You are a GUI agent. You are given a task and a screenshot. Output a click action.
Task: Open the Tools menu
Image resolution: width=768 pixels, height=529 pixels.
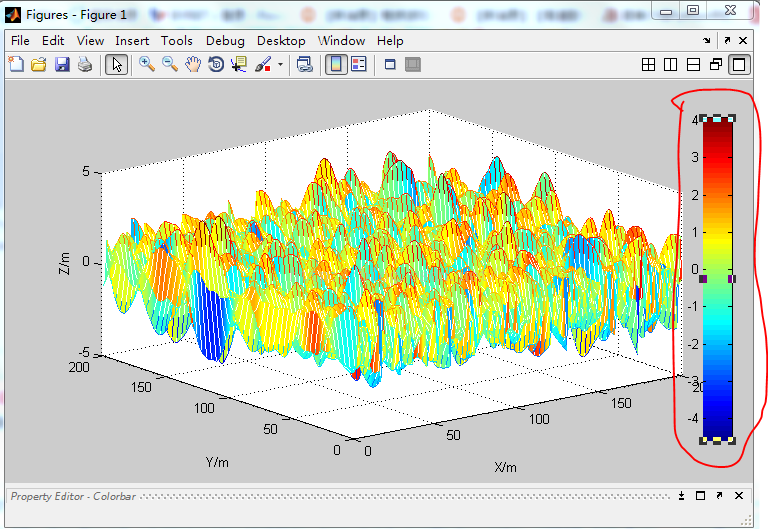(x=177, y=41)
